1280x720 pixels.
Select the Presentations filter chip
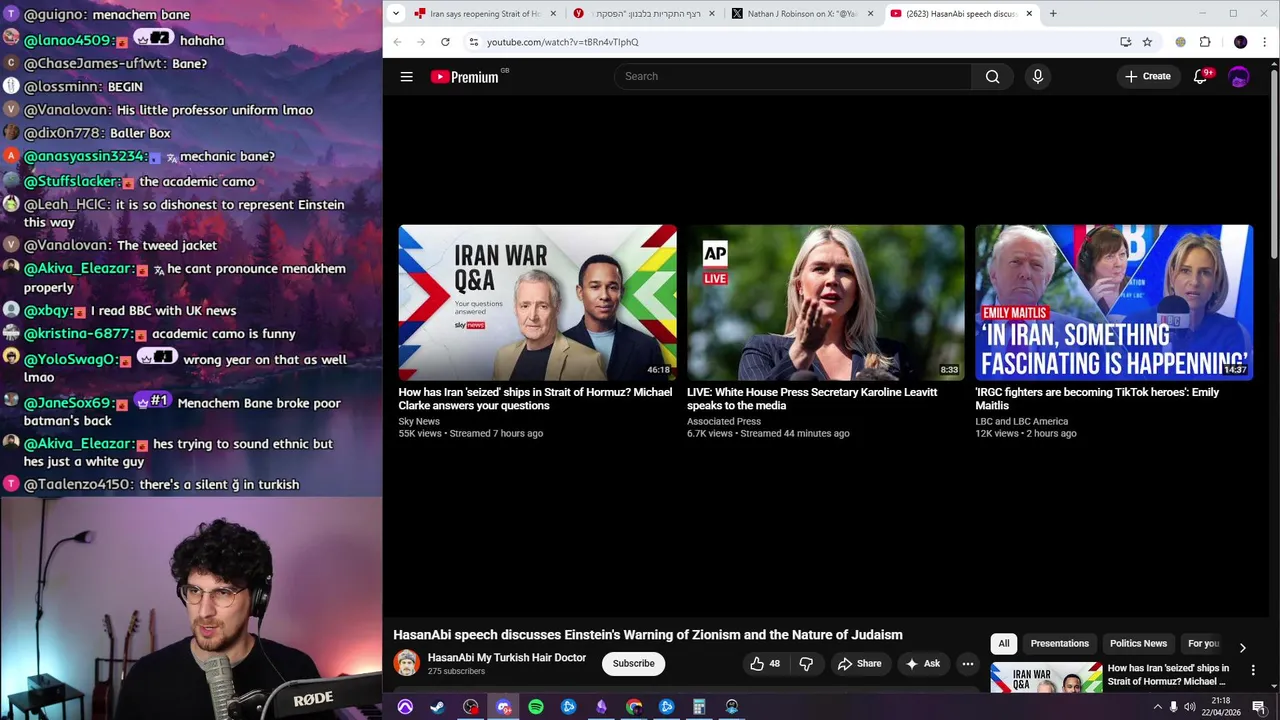[x=1059, y=643]
